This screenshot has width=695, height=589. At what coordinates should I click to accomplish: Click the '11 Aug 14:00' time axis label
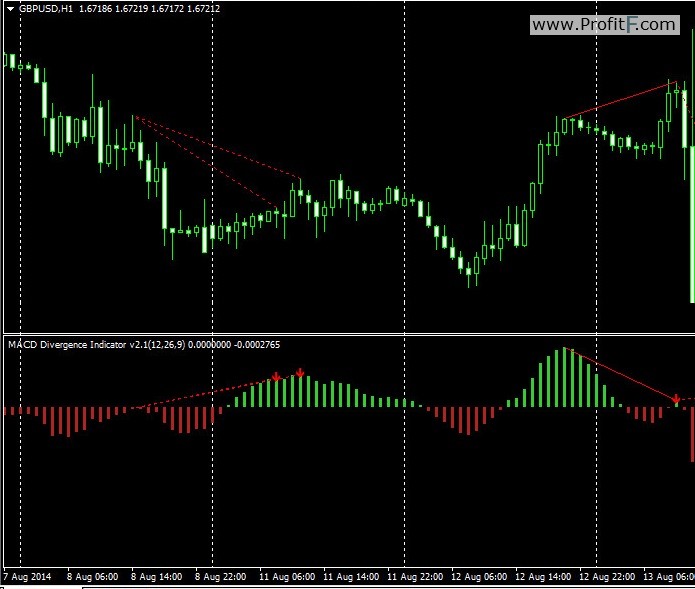pyautogui.click(x=351, y=577)
